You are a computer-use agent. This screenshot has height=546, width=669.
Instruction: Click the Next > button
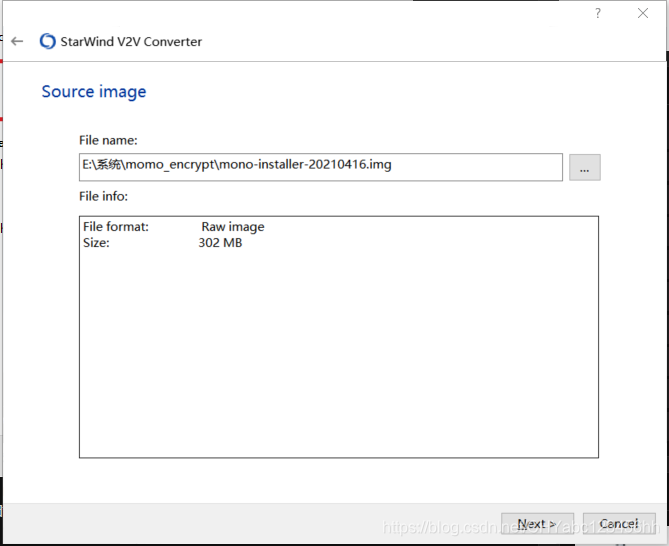point(537,524)
